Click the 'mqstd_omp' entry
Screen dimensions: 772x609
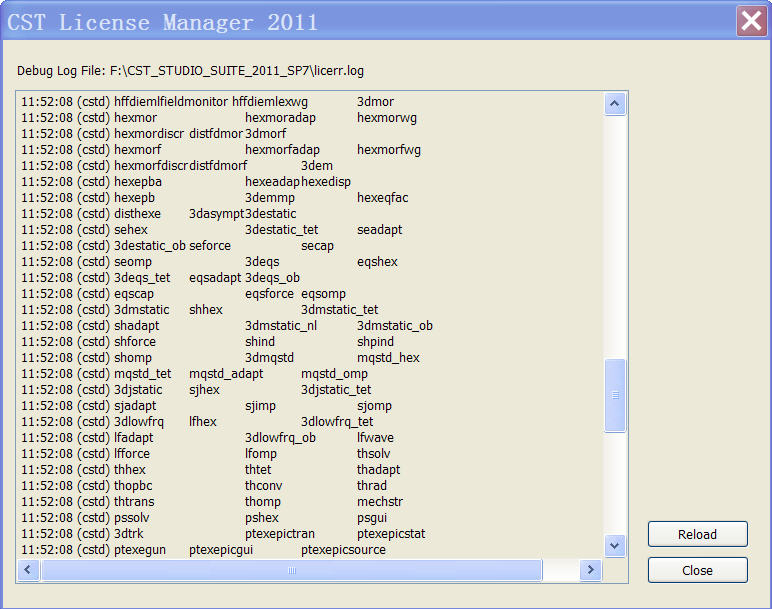pyautogui.click(x=334, y=374)
